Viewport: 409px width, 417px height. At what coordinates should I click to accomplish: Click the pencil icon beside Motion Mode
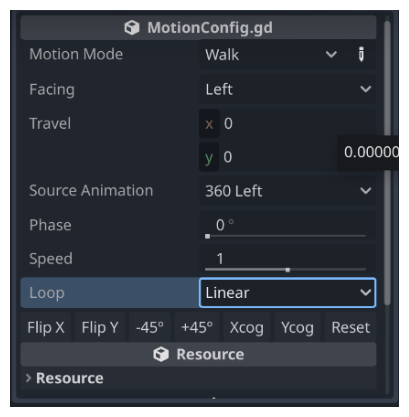pyautogui.click(x=361, y=54)
